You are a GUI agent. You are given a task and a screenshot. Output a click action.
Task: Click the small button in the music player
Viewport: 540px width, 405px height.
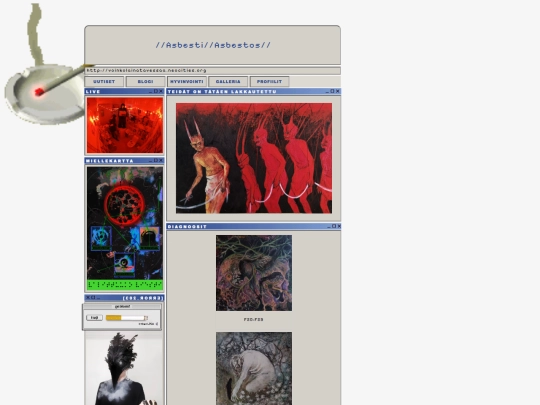pyautogui.click(x=94, y=318)
